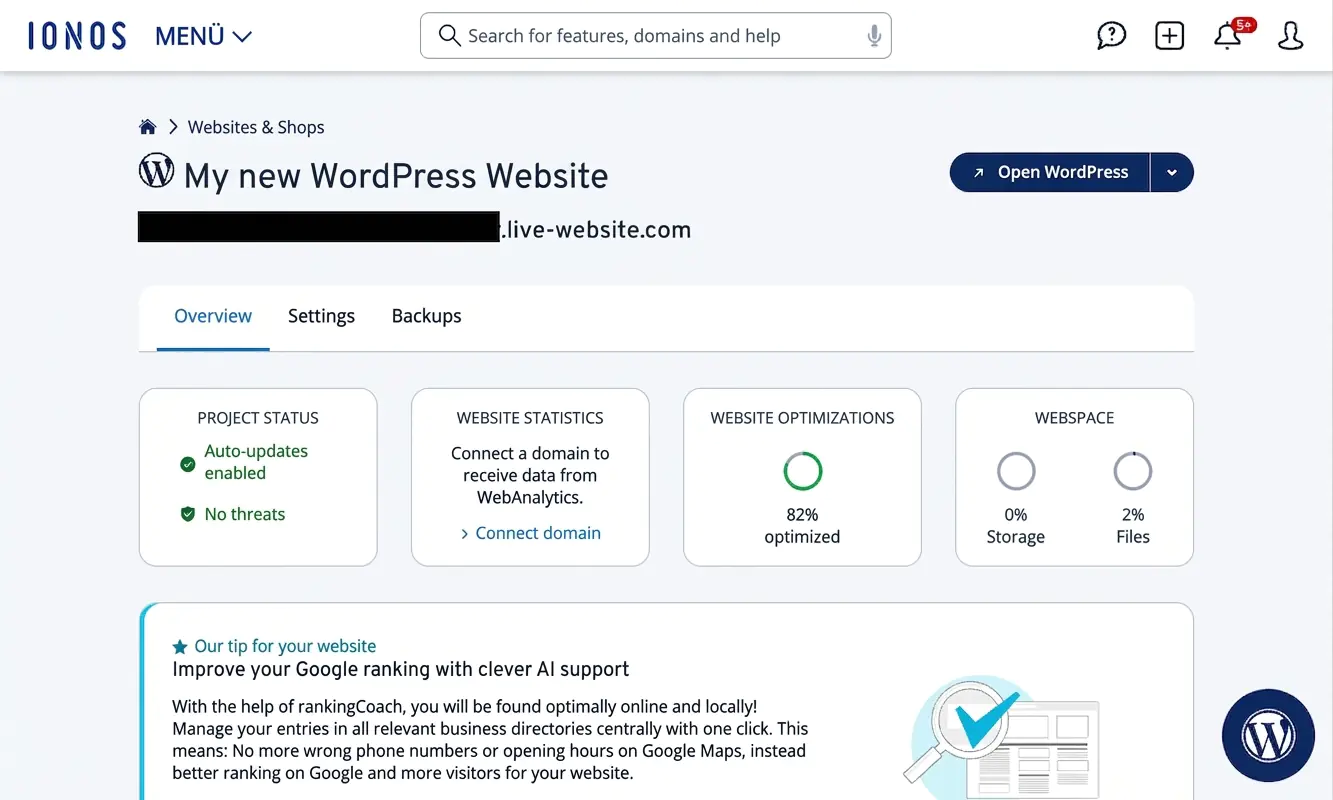The width and height of the screenshot is (1333, 800).
Task: Click the IONOS logo
Action: [77, 34]
